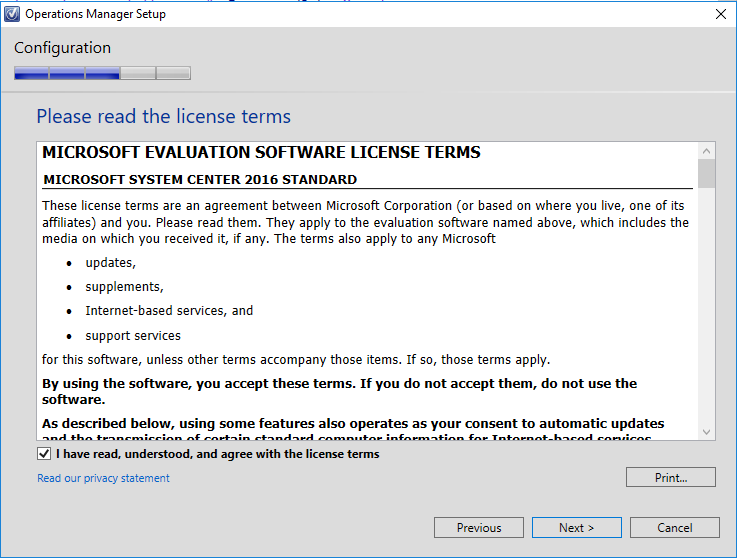Click the license text scroll down arrow
The height and width of the screenshot is (558, 737).
point(706,432)
